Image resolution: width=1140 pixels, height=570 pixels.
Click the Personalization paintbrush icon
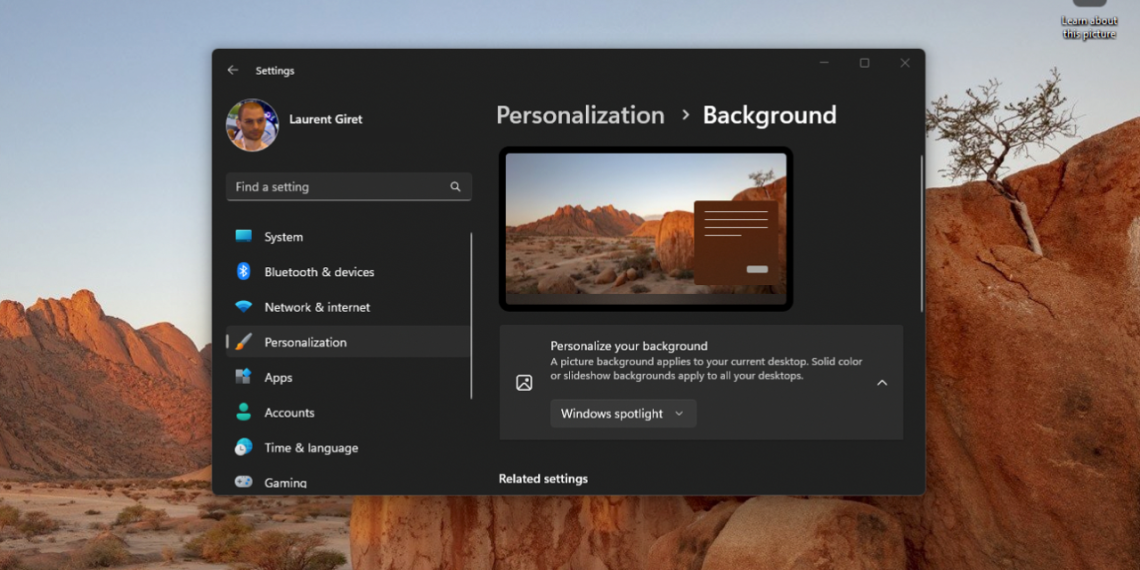pyautogui.click(x=243, y=342)
